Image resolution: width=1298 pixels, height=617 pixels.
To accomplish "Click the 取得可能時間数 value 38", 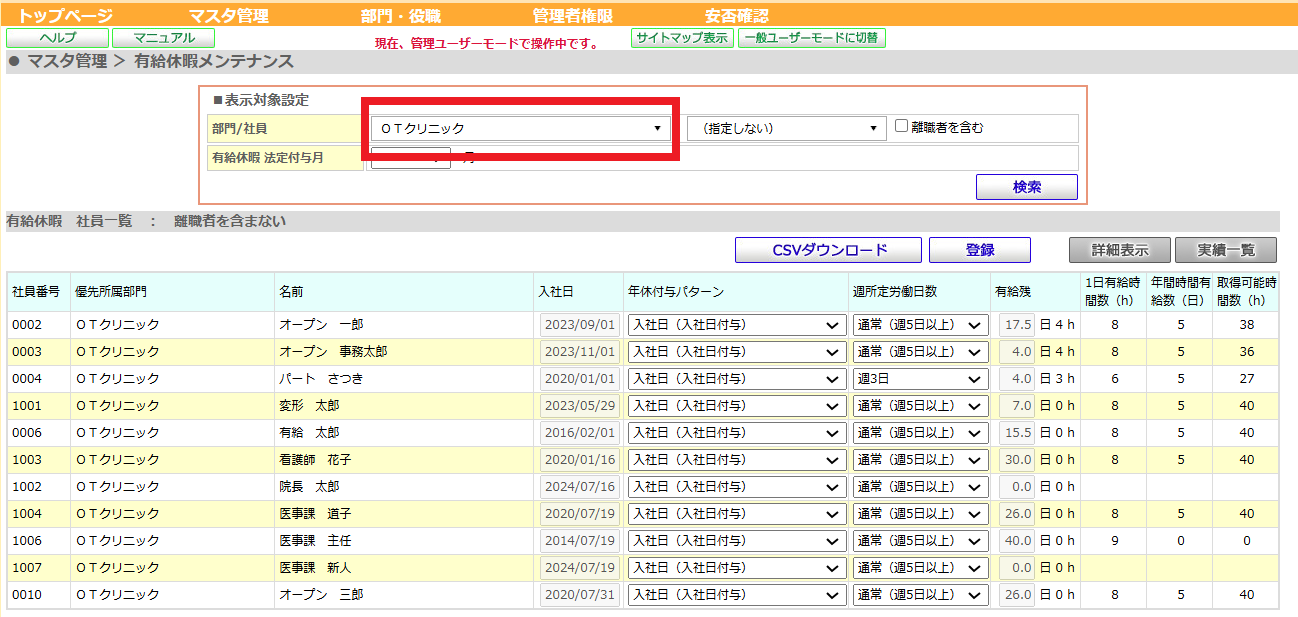I will 1247,325.
